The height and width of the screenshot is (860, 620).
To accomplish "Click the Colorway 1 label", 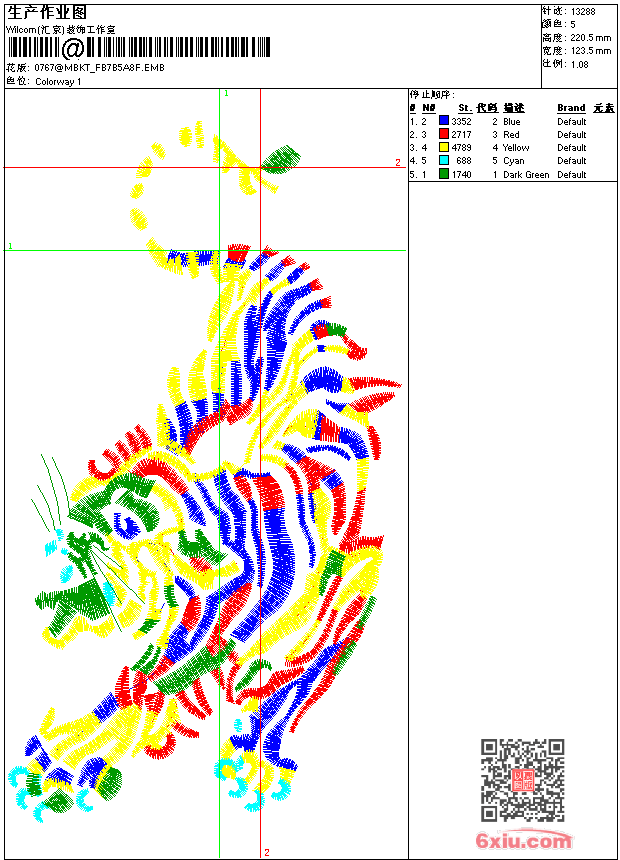I will [58, 82].
